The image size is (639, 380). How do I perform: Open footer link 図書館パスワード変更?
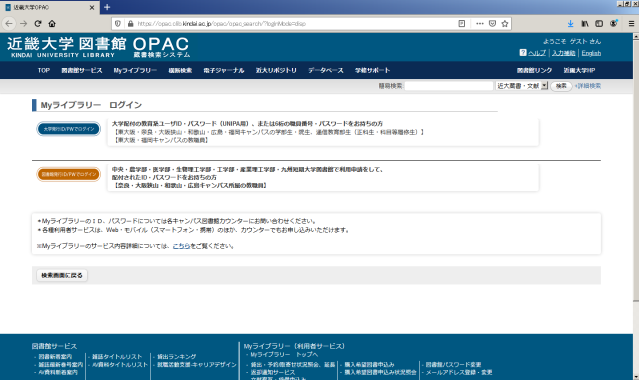coord(453,365)
